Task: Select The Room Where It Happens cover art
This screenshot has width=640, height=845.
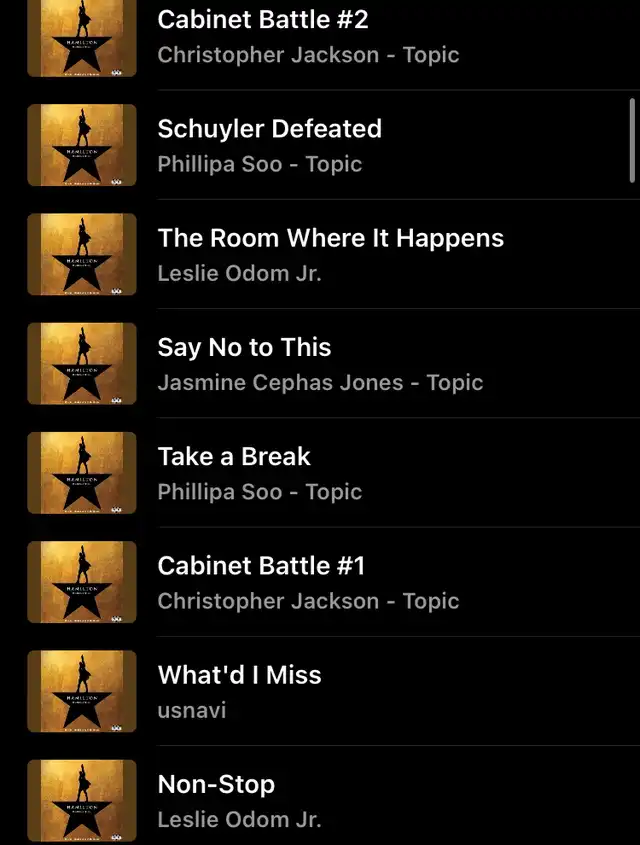Action: coord(82,254)
